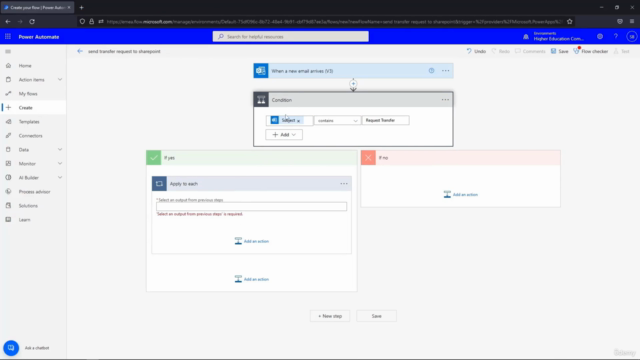Close the Create your flow browser tab

pos(69,7)
